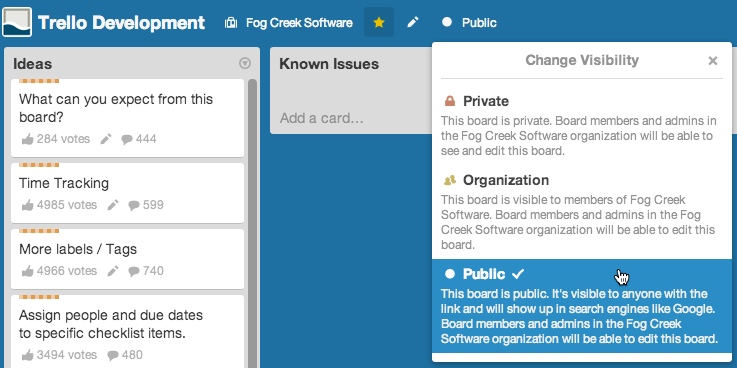Click the lock icon beside Private
Image resolution: width=737 pixels, height=368 pixels.
coord(450,101)
